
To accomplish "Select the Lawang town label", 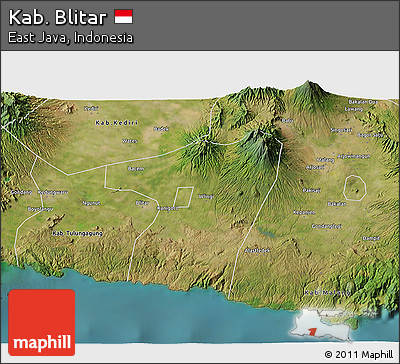I will (354, 109).
